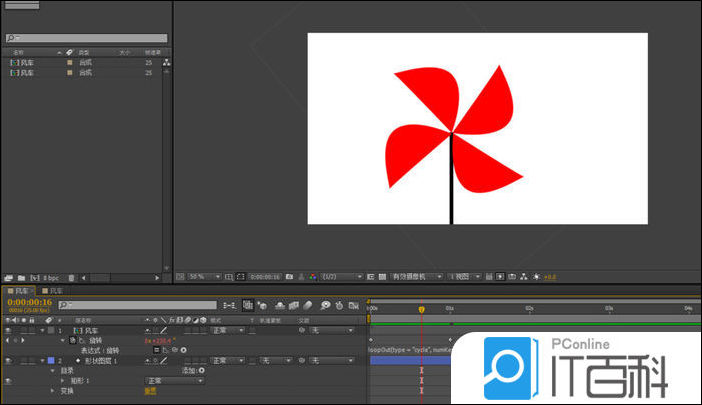Screen dimensions: 702x405
Task: Click the graph editor icon in timeline header
Action: coord(353,305)
